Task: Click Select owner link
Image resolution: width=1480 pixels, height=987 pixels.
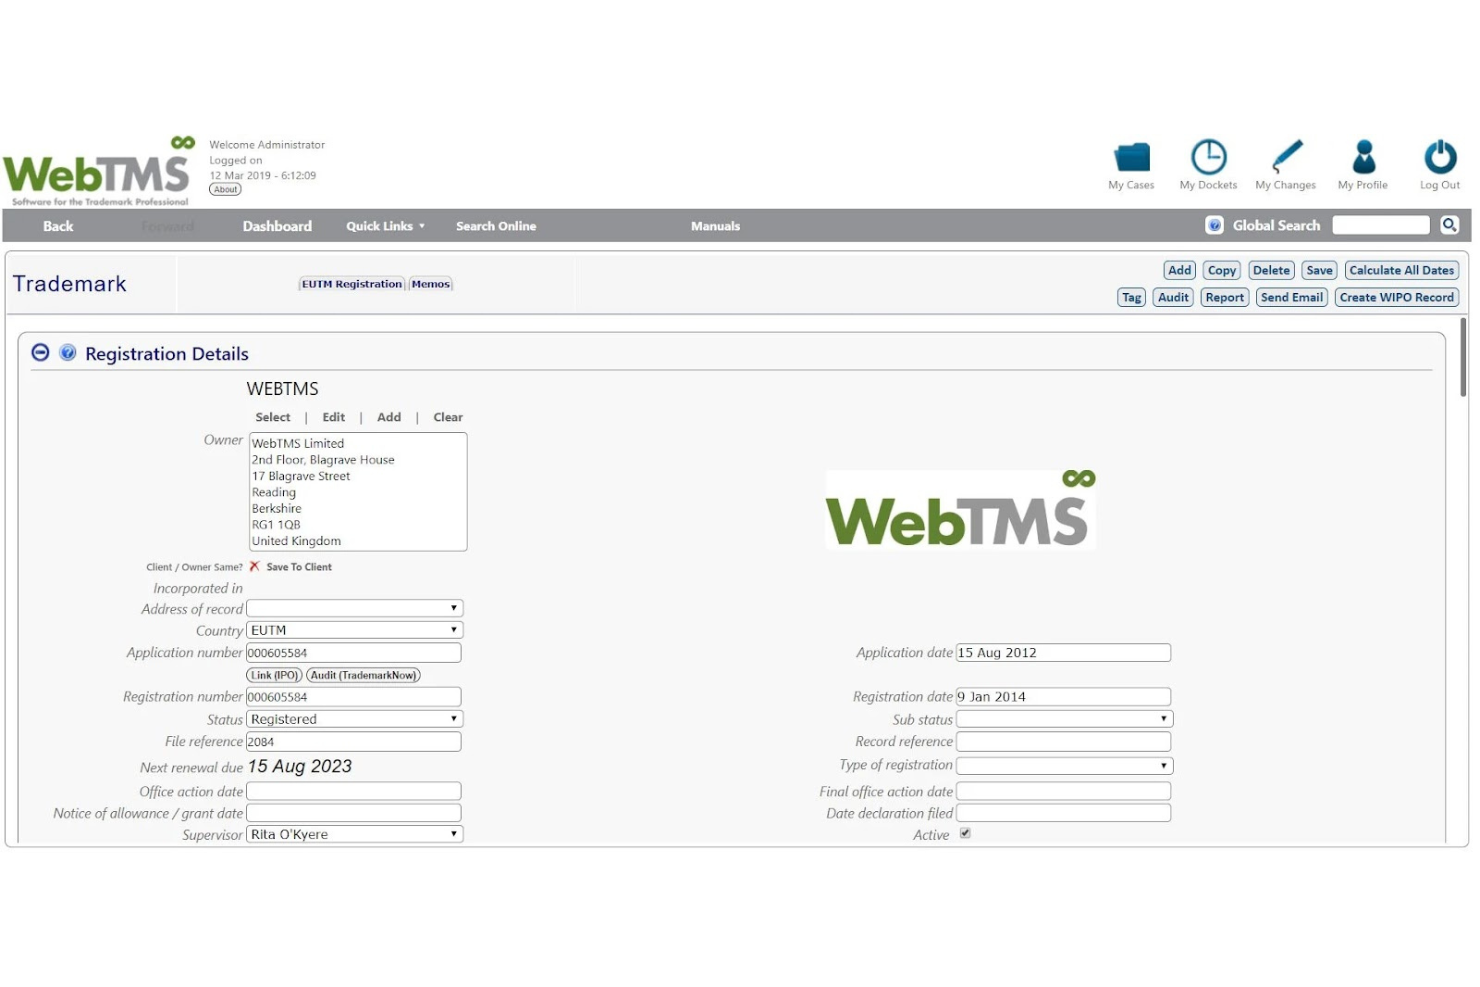Action: tap(272, 417)
